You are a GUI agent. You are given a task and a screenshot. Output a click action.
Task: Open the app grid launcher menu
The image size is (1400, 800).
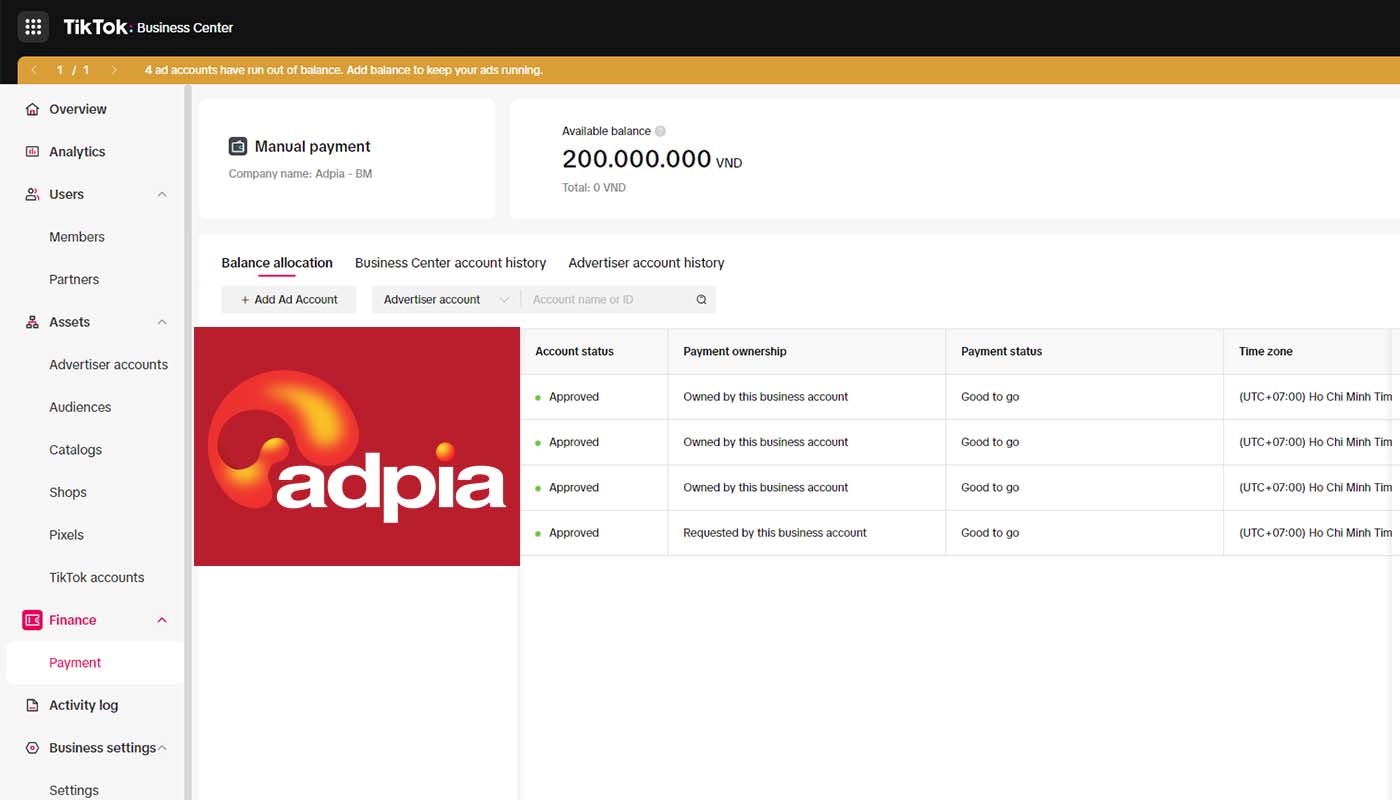[33, 27]
